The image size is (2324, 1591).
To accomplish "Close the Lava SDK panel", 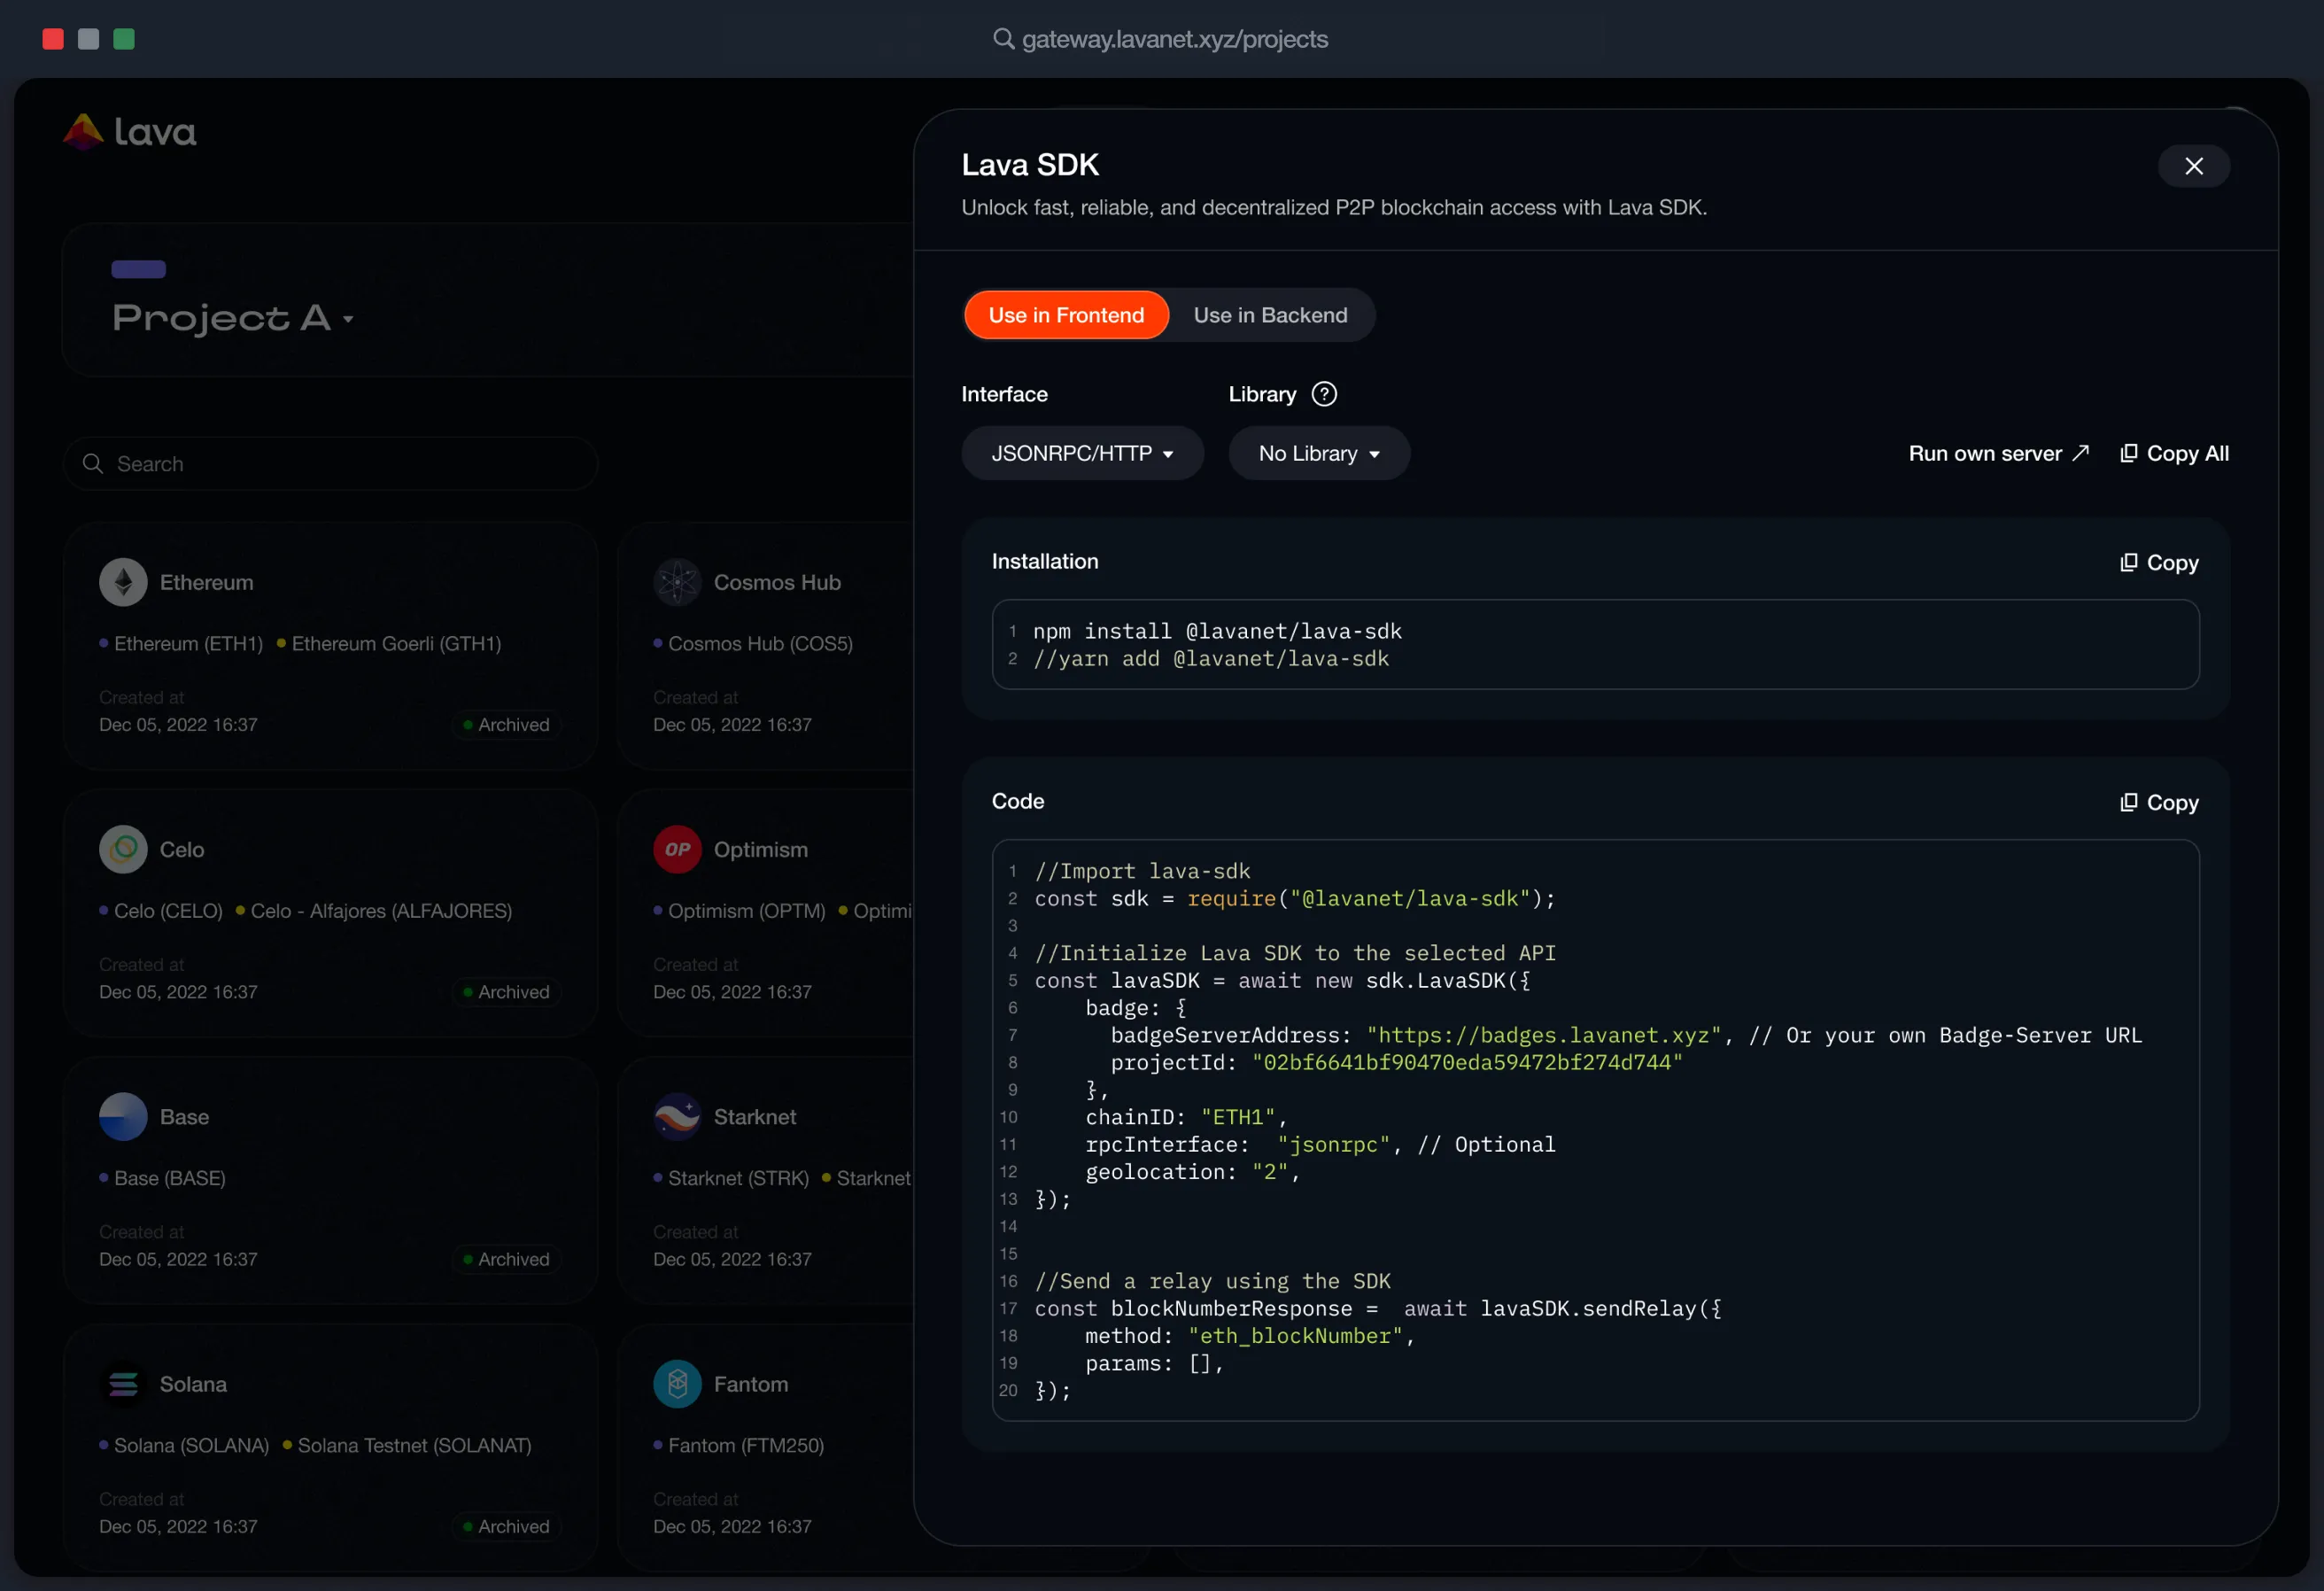I will point(2193,166).
